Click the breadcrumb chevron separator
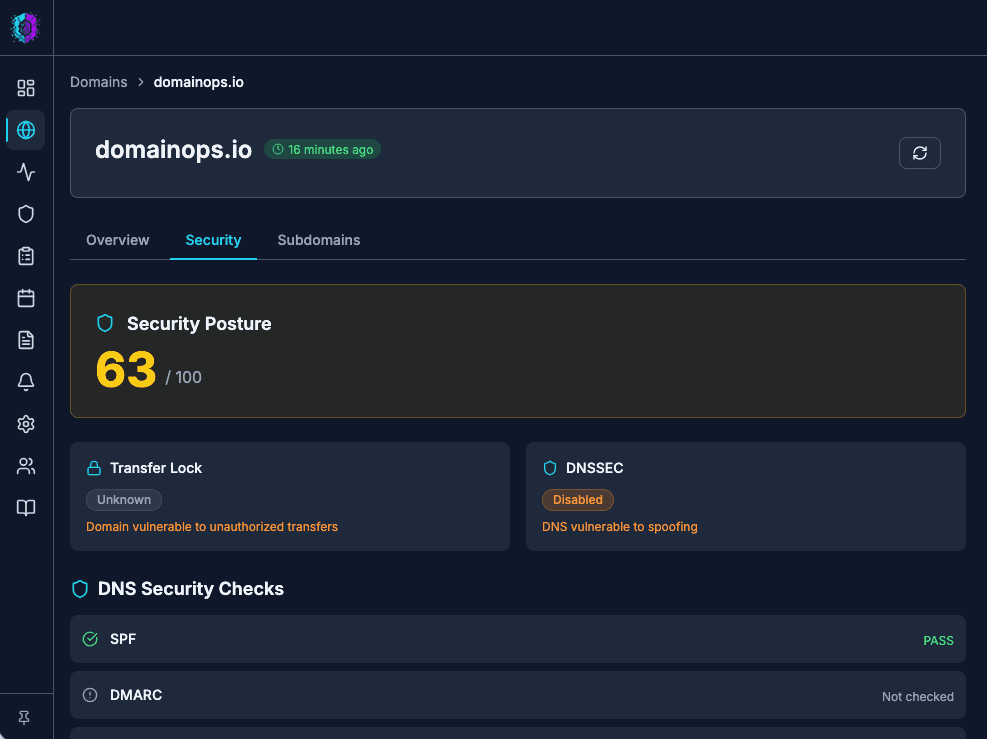Screen dimensions: 987x739 (x=141, y=82)
